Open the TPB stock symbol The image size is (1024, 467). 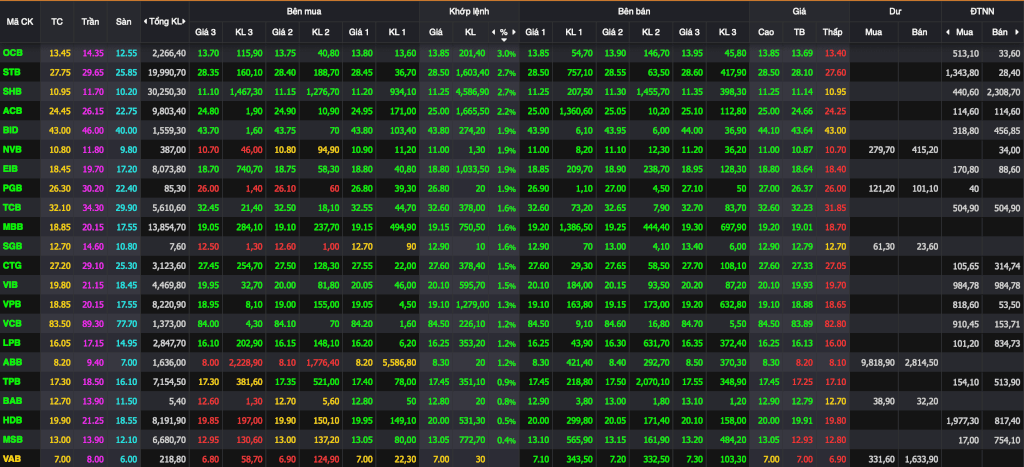coord(11,382)
